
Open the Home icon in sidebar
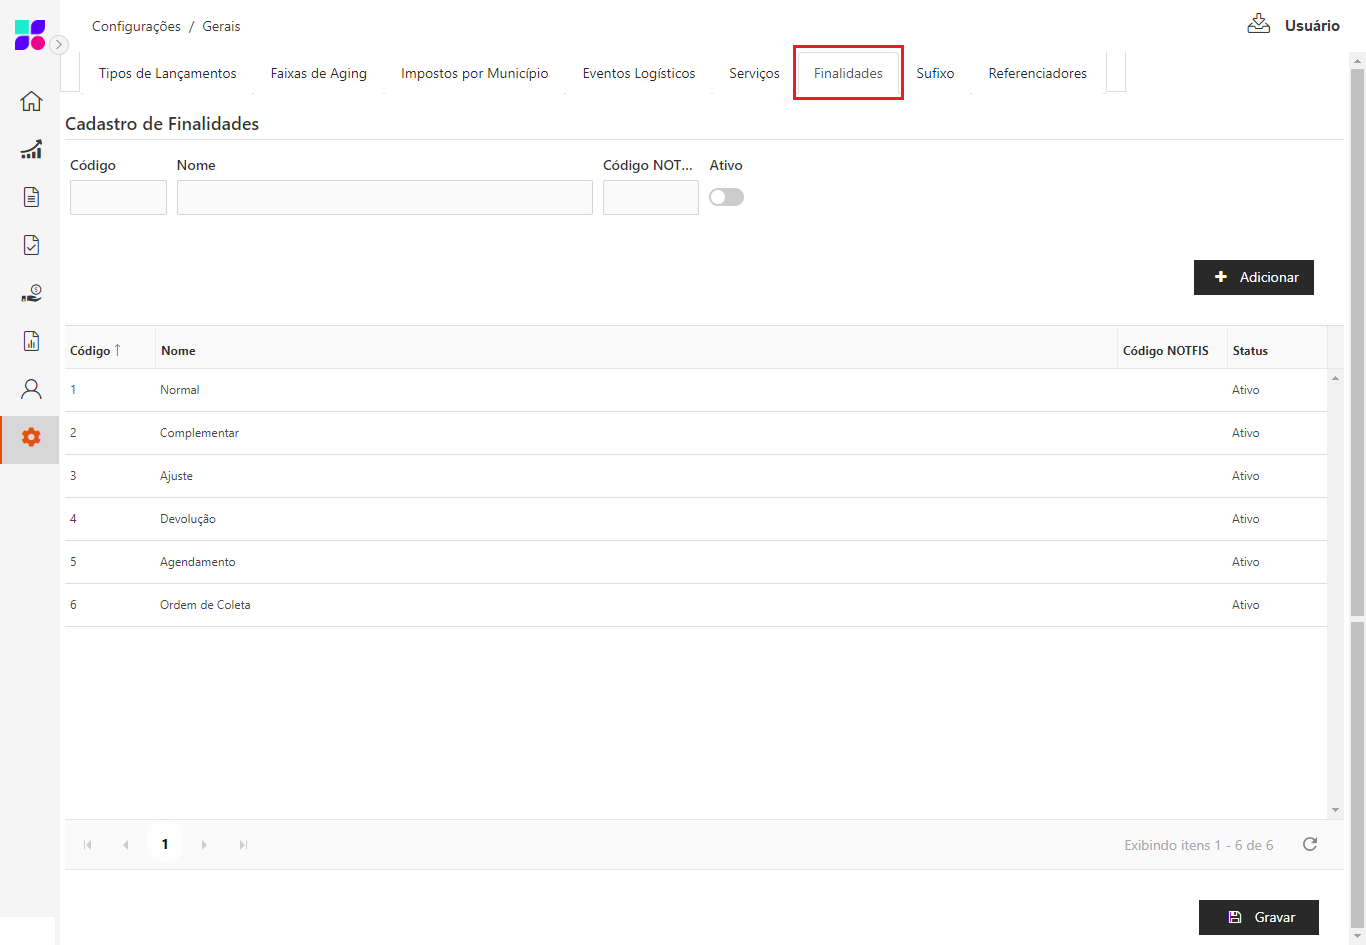click(x=31, y=101)
